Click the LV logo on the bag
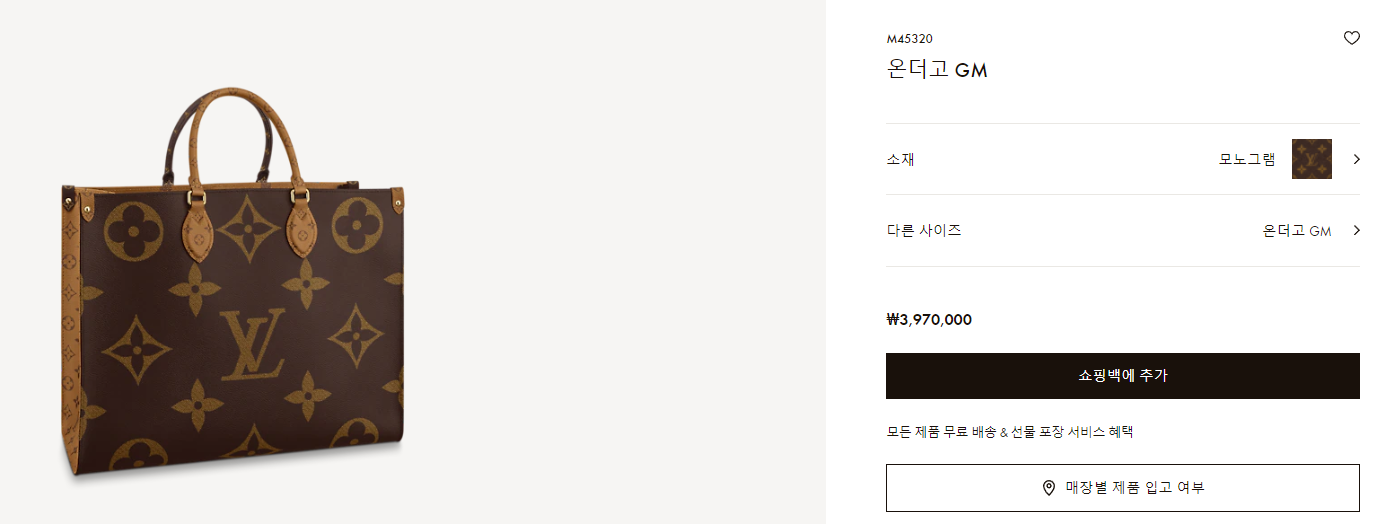Image resolution: width=1386 pixels, height=524 pixels. [253, 345]
